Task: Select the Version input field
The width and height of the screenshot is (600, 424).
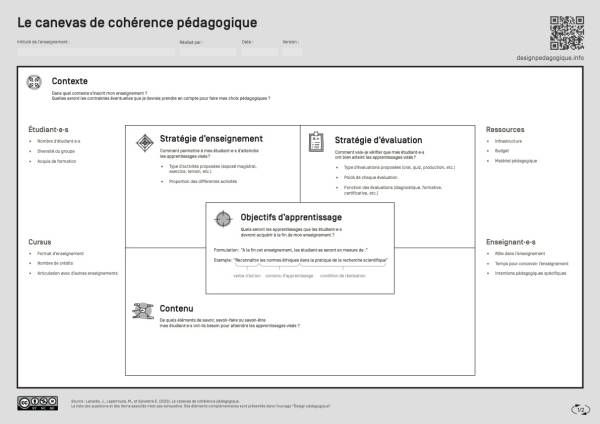Action: pyautogui.click(x=292, y=51)
